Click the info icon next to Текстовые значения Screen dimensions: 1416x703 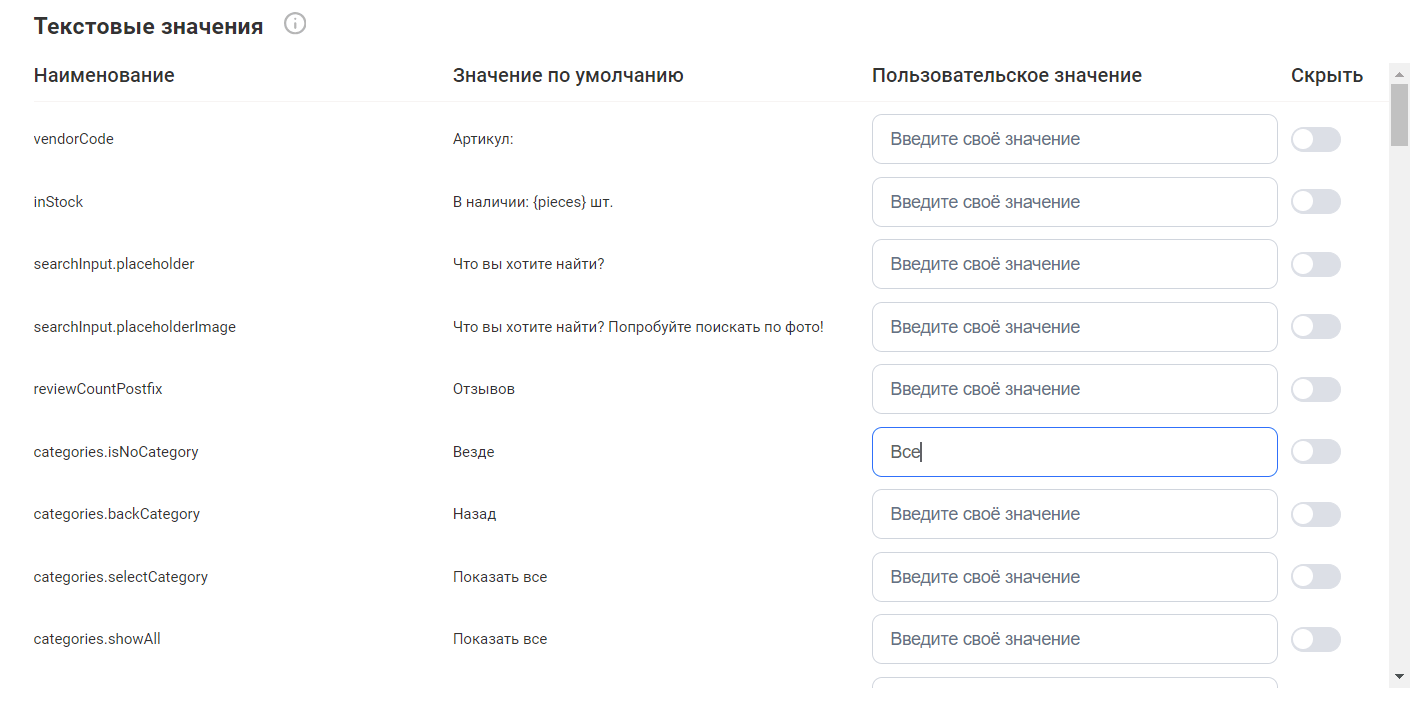point(295,24)
